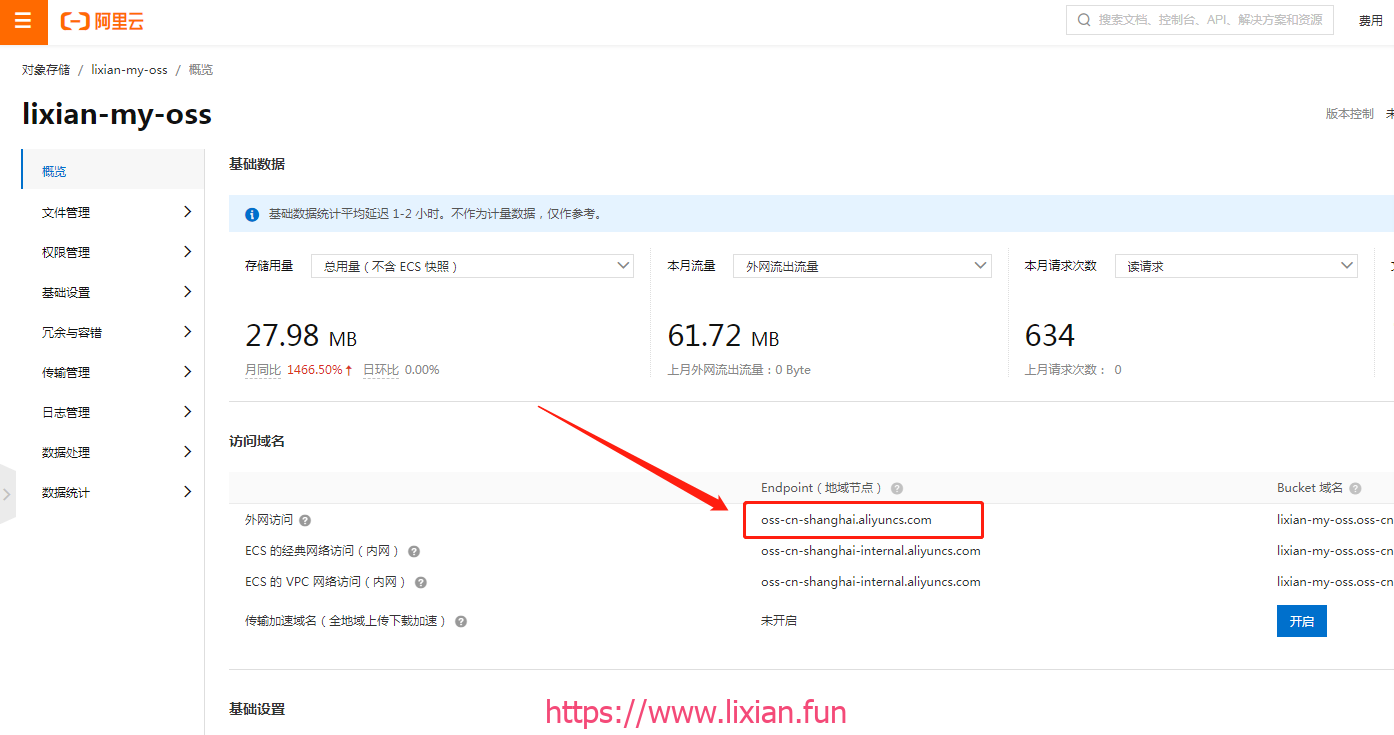Image resolution: width=1394 pixels, height=735 pixels.
Task: Click 对象存储 breadcrumb link
Action: pyautogui.click(x=46, y=70)
